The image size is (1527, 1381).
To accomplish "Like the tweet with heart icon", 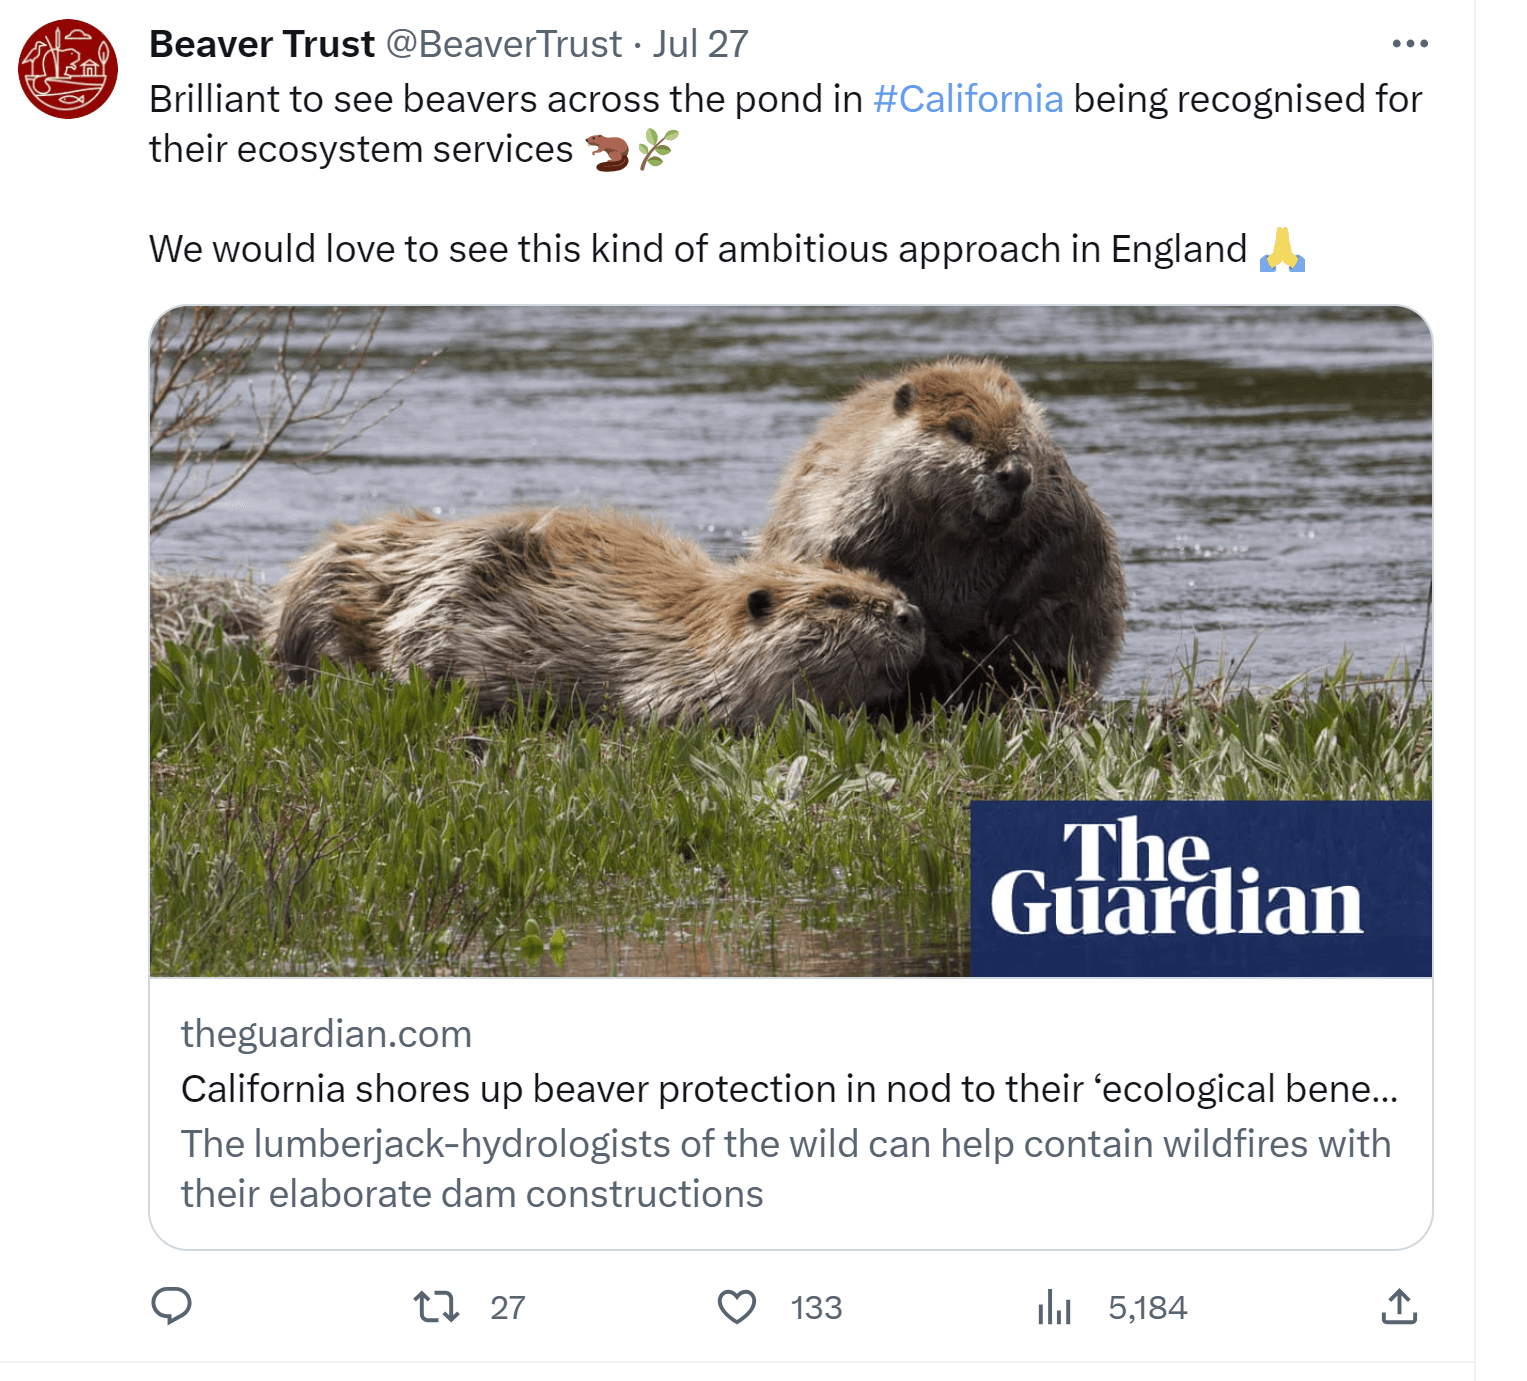I will [737, 1306].
